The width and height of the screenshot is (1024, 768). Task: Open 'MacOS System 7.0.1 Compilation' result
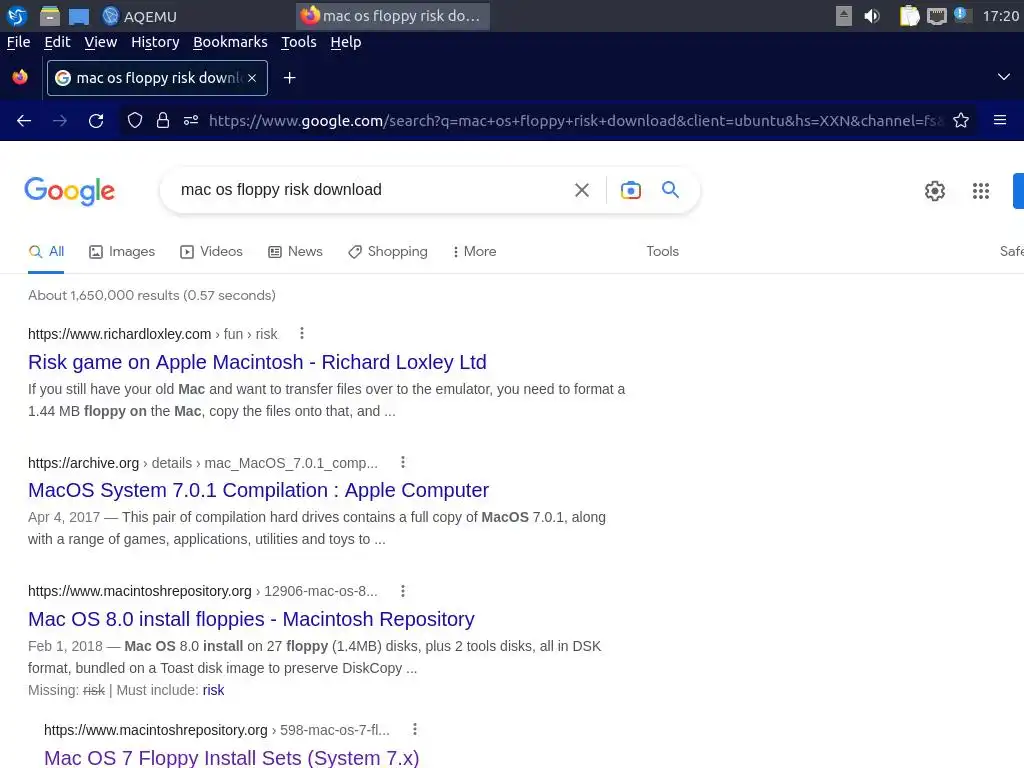click(259, 490)
